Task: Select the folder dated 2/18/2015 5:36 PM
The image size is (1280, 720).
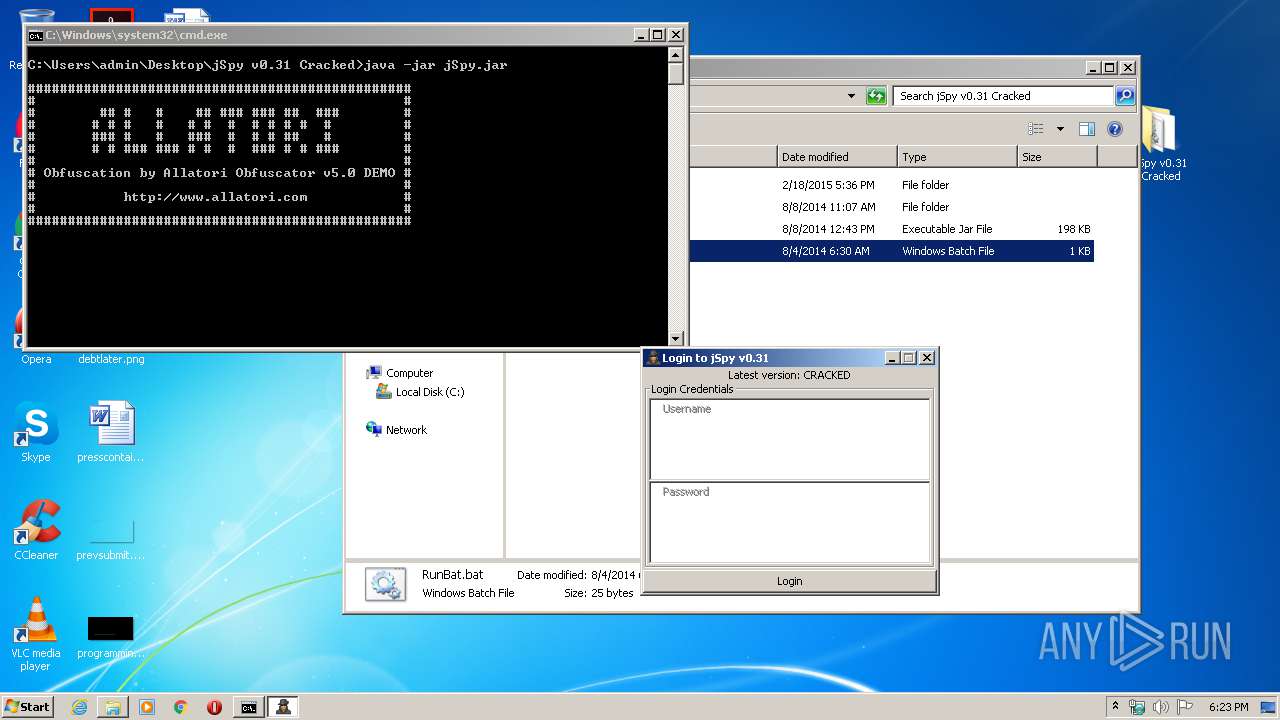Action: pyautogui.click(x=890, y=185)
